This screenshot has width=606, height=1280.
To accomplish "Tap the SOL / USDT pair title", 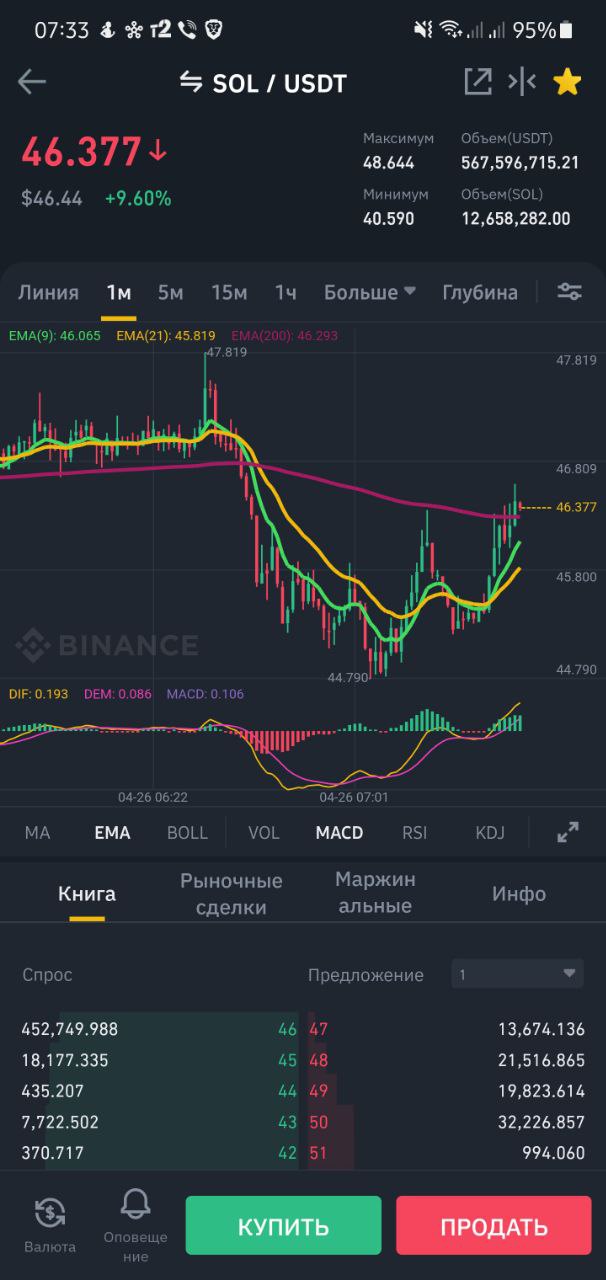I will [x=280, y=83].
